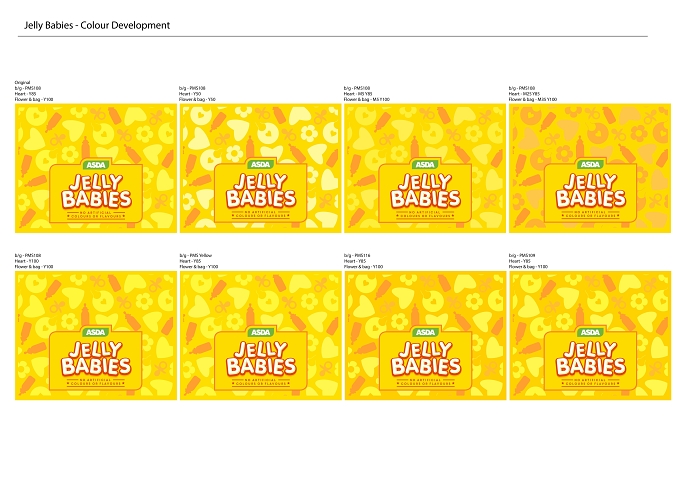680x481 pixels.
Task: Click the 'Flower & bag - M25 Y100' caption
Action: (533, 99)
